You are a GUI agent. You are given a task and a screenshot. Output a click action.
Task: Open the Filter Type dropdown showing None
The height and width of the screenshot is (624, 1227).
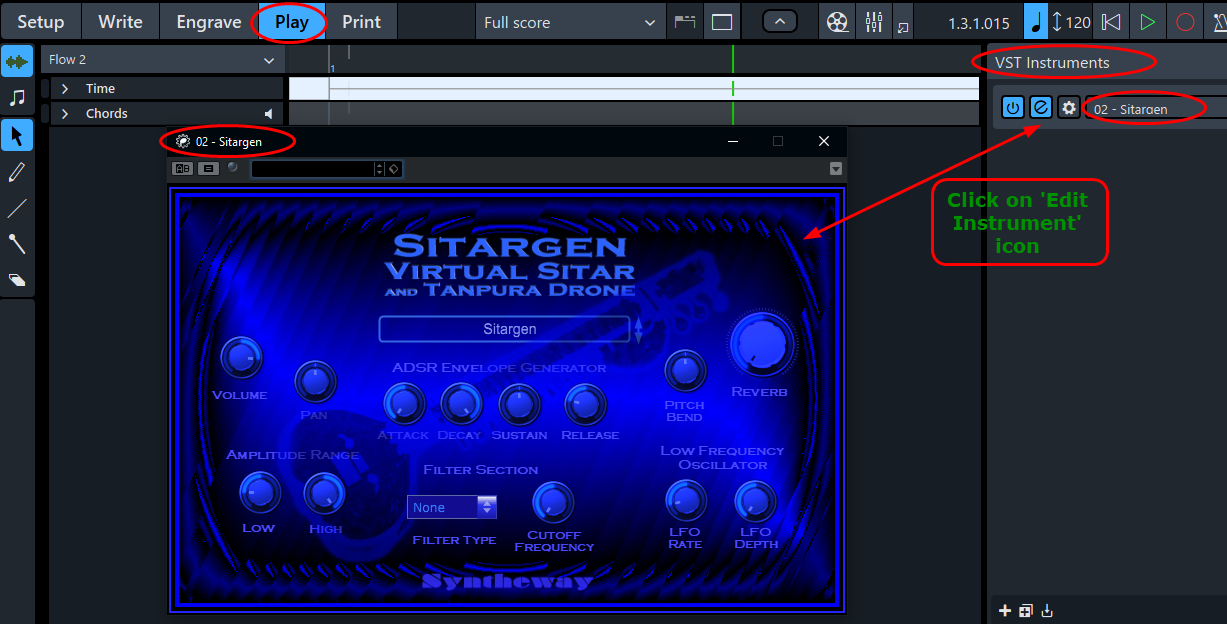click(x=452, y=507)
